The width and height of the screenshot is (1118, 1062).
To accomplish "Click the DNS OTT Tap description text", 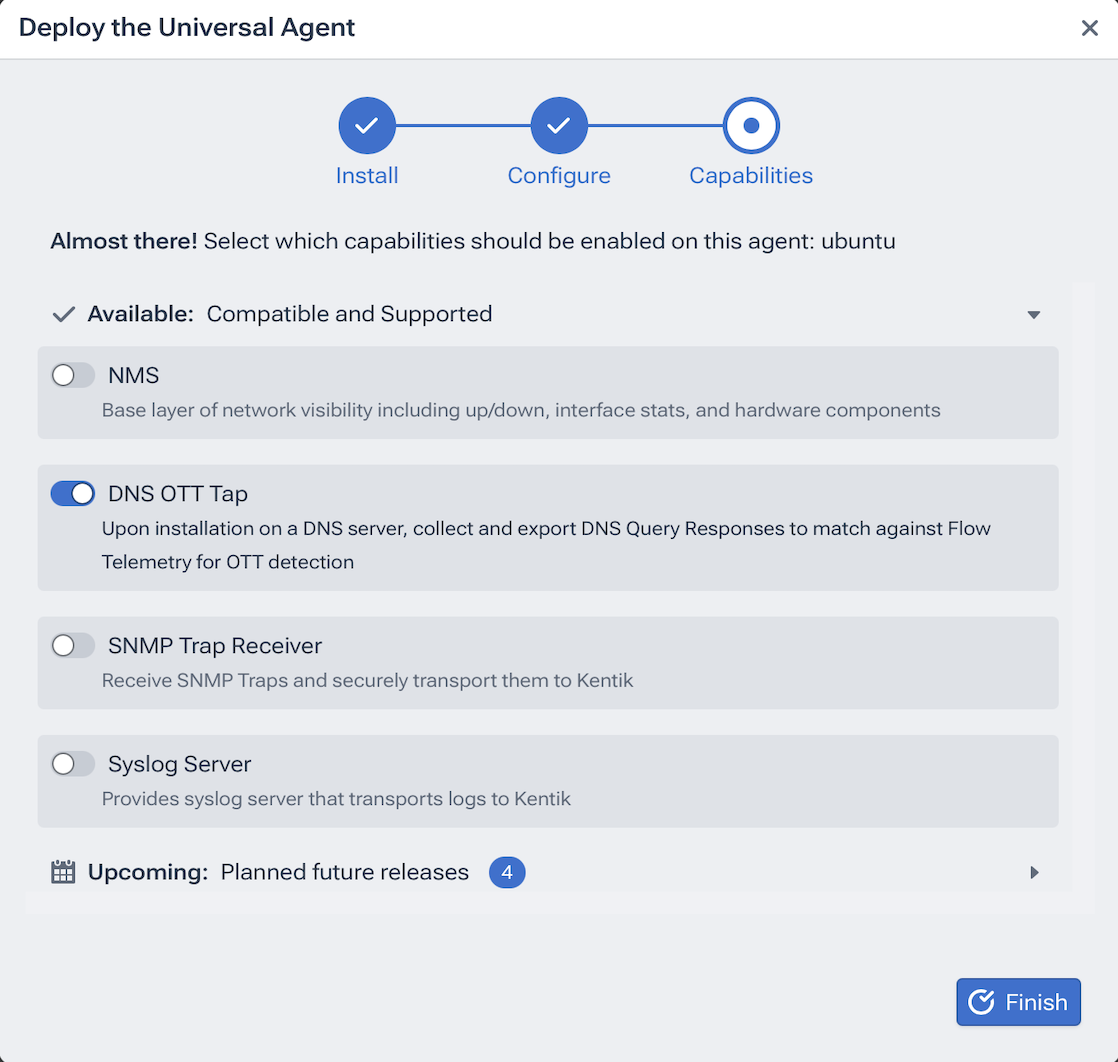I will click(546, 545).
